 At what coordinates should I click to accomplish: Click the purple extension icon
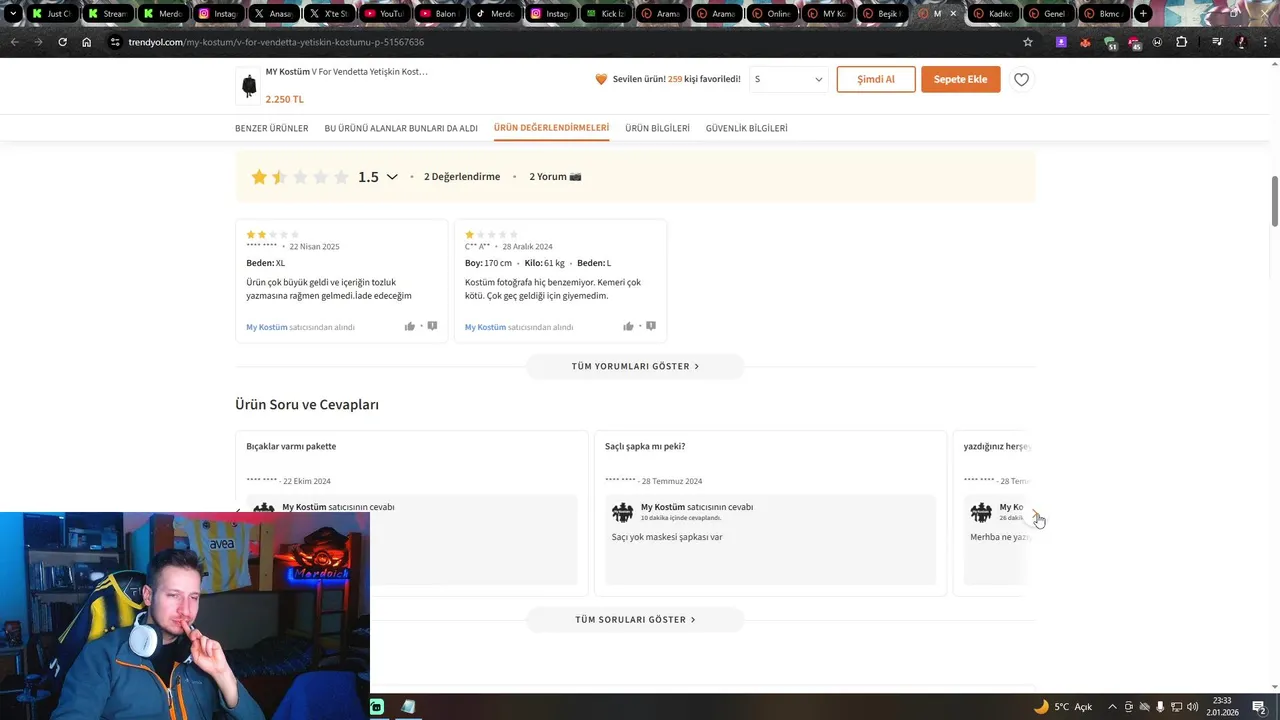point(1061,42)
